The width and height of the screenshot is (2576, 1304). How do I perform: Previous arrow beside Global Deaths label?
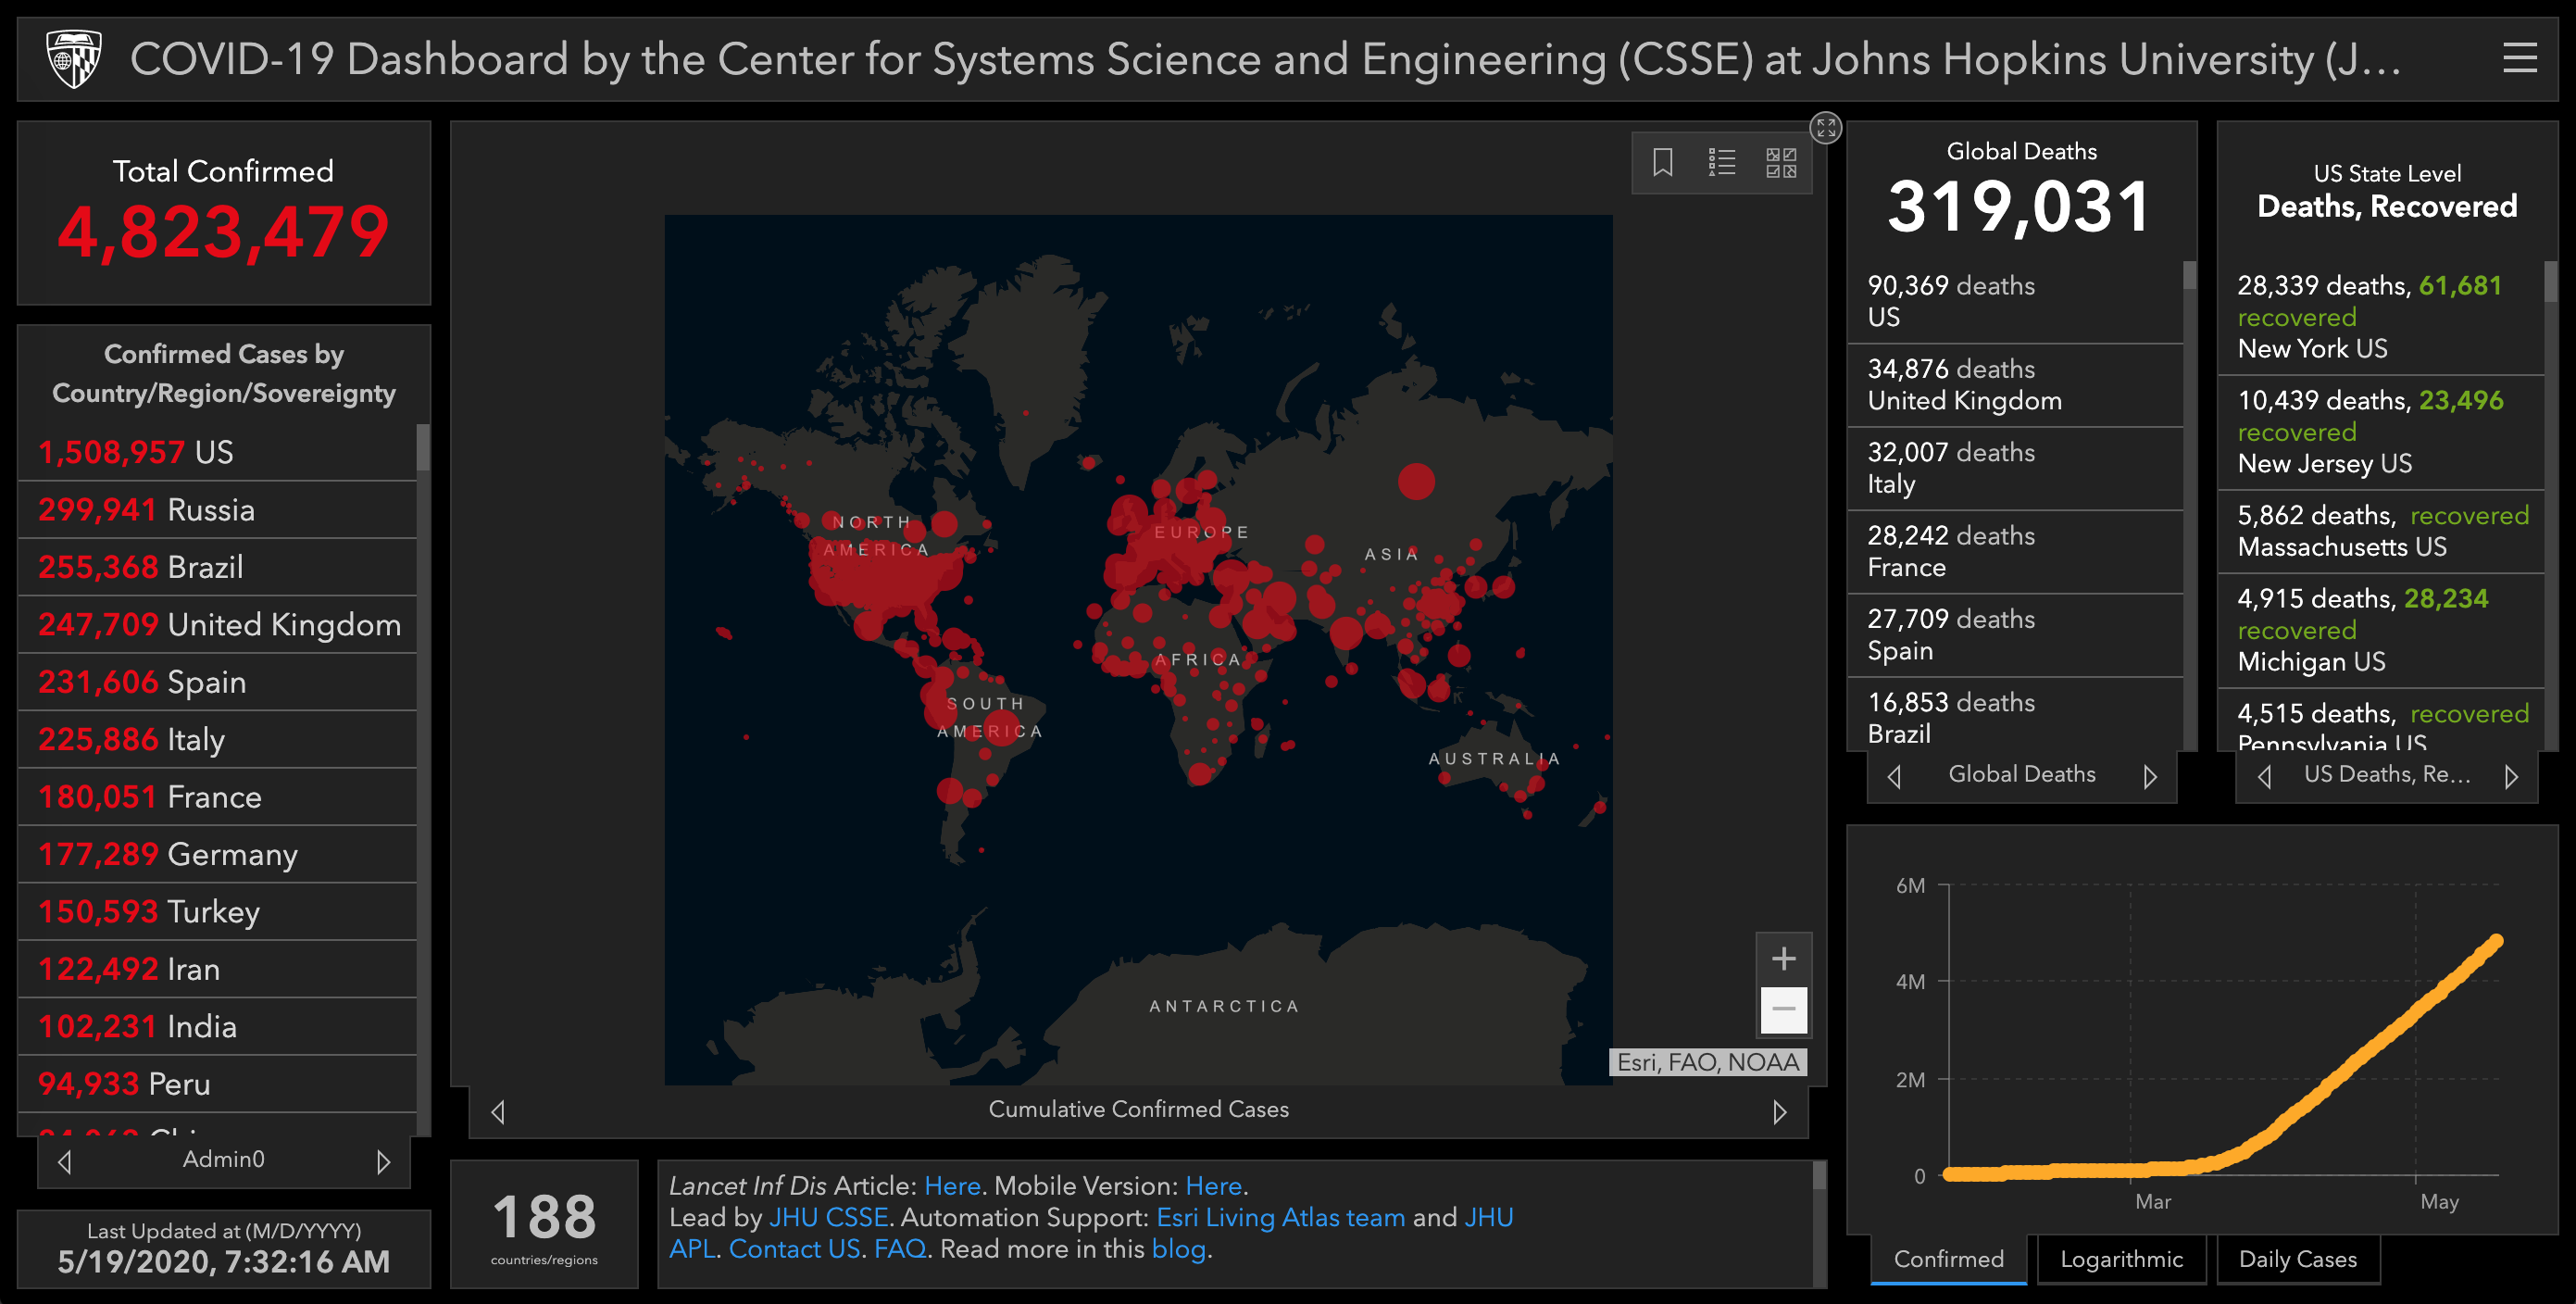(1894, 776)
